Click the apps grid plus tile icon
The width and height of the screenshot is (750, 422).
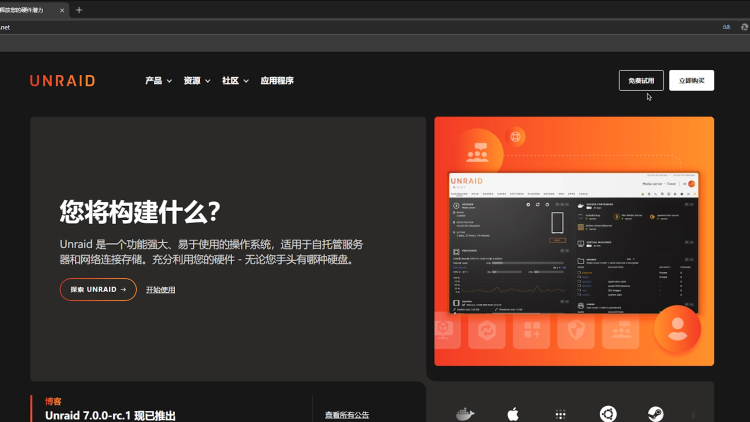point(531,330)
